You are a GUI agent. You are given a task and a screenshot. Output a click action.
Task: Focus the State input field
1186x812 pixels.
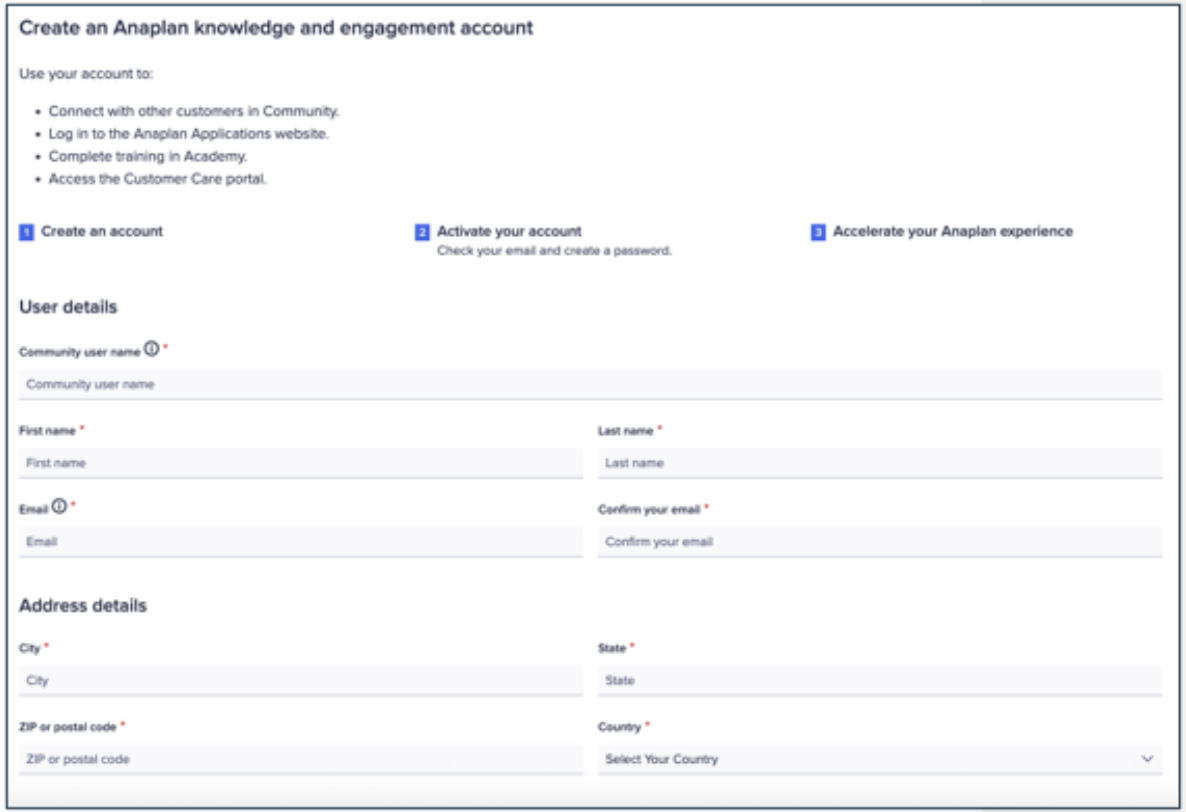880,680
